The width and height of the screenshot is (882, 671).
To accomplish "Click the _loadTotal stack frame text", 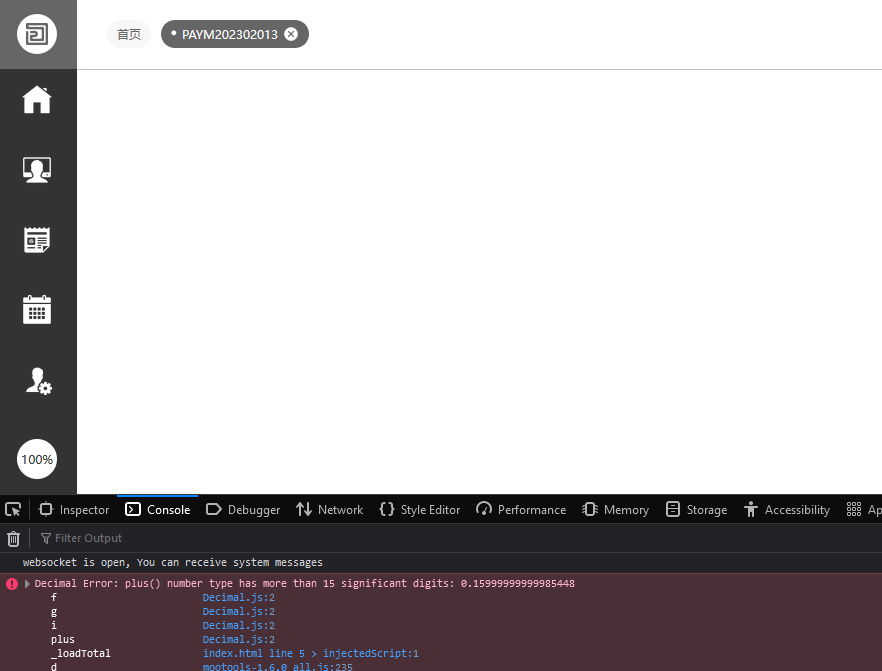I will coord(80,654).
